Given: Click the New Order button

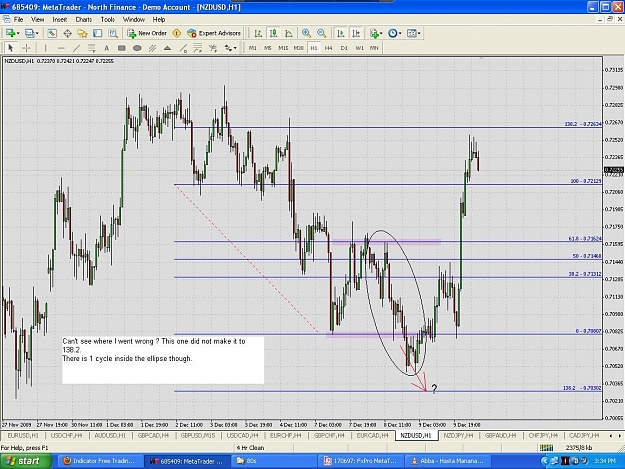Looking at the screenshot, I should (147, 33).
